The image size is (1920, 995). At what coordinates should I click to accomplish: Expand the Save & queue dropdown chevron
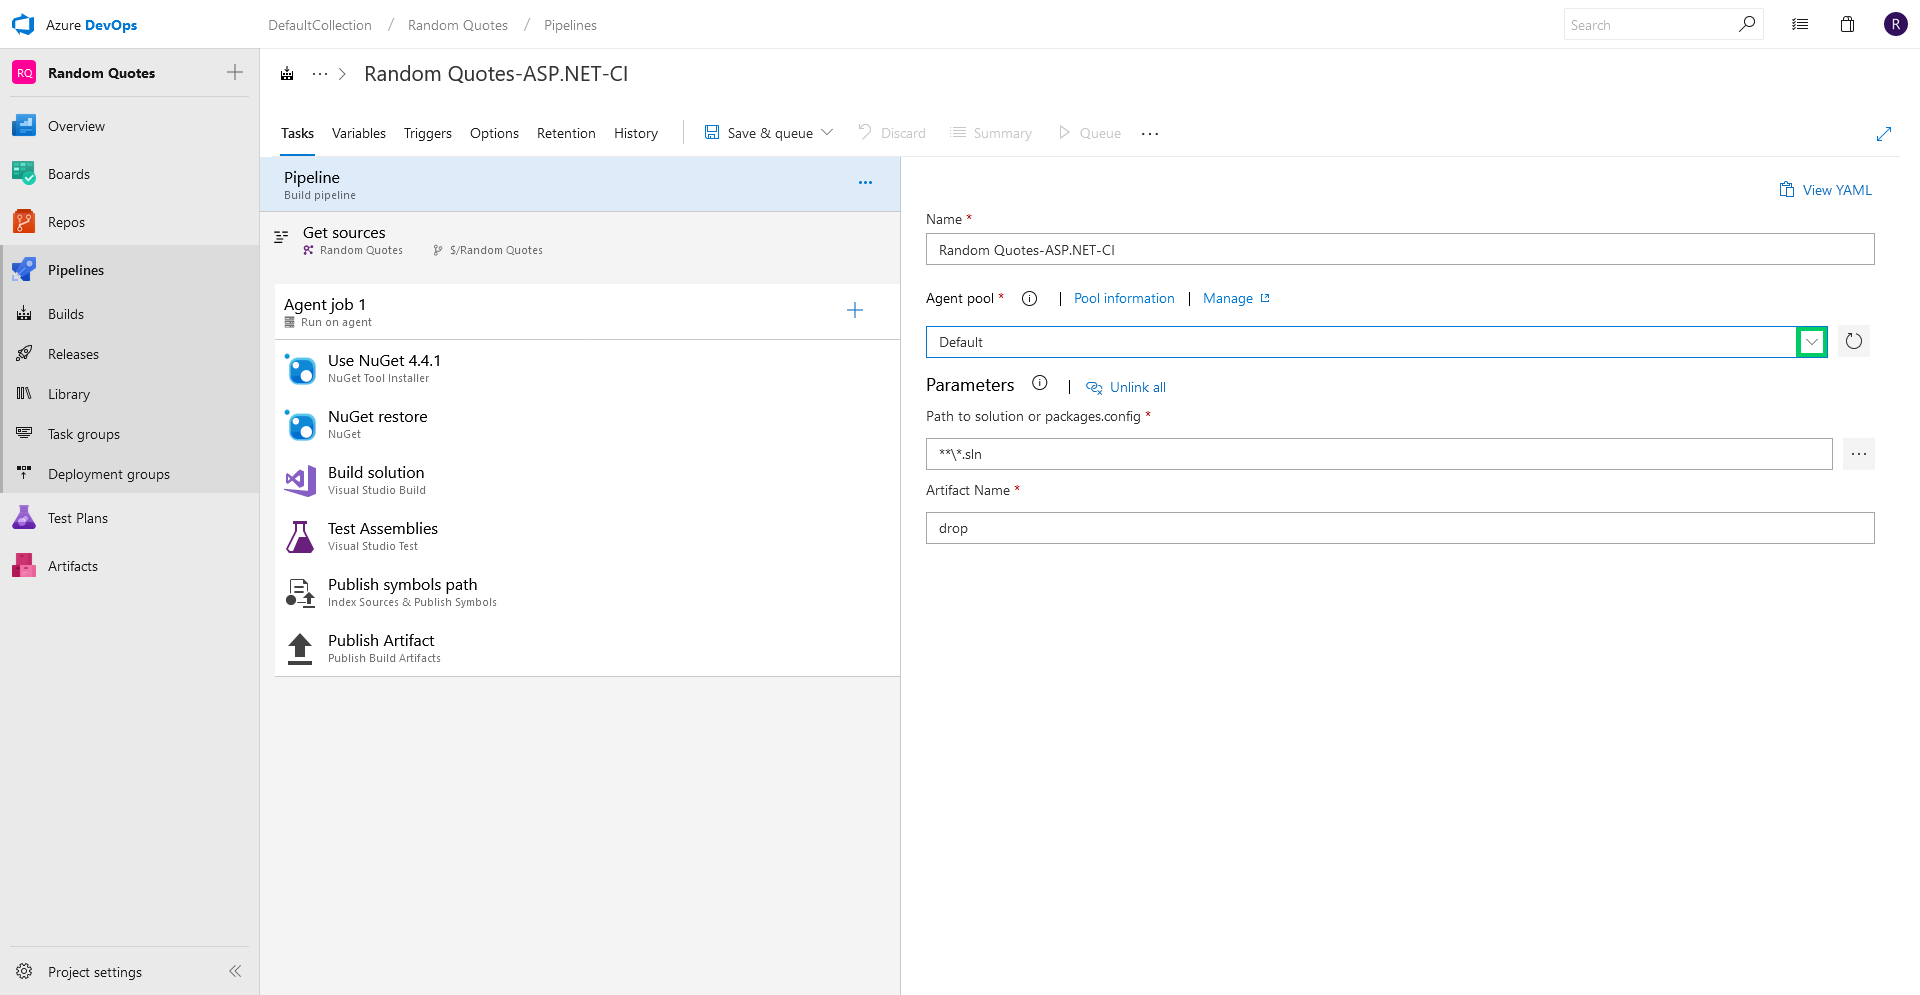pyautogui.click(x=827, y=132)
